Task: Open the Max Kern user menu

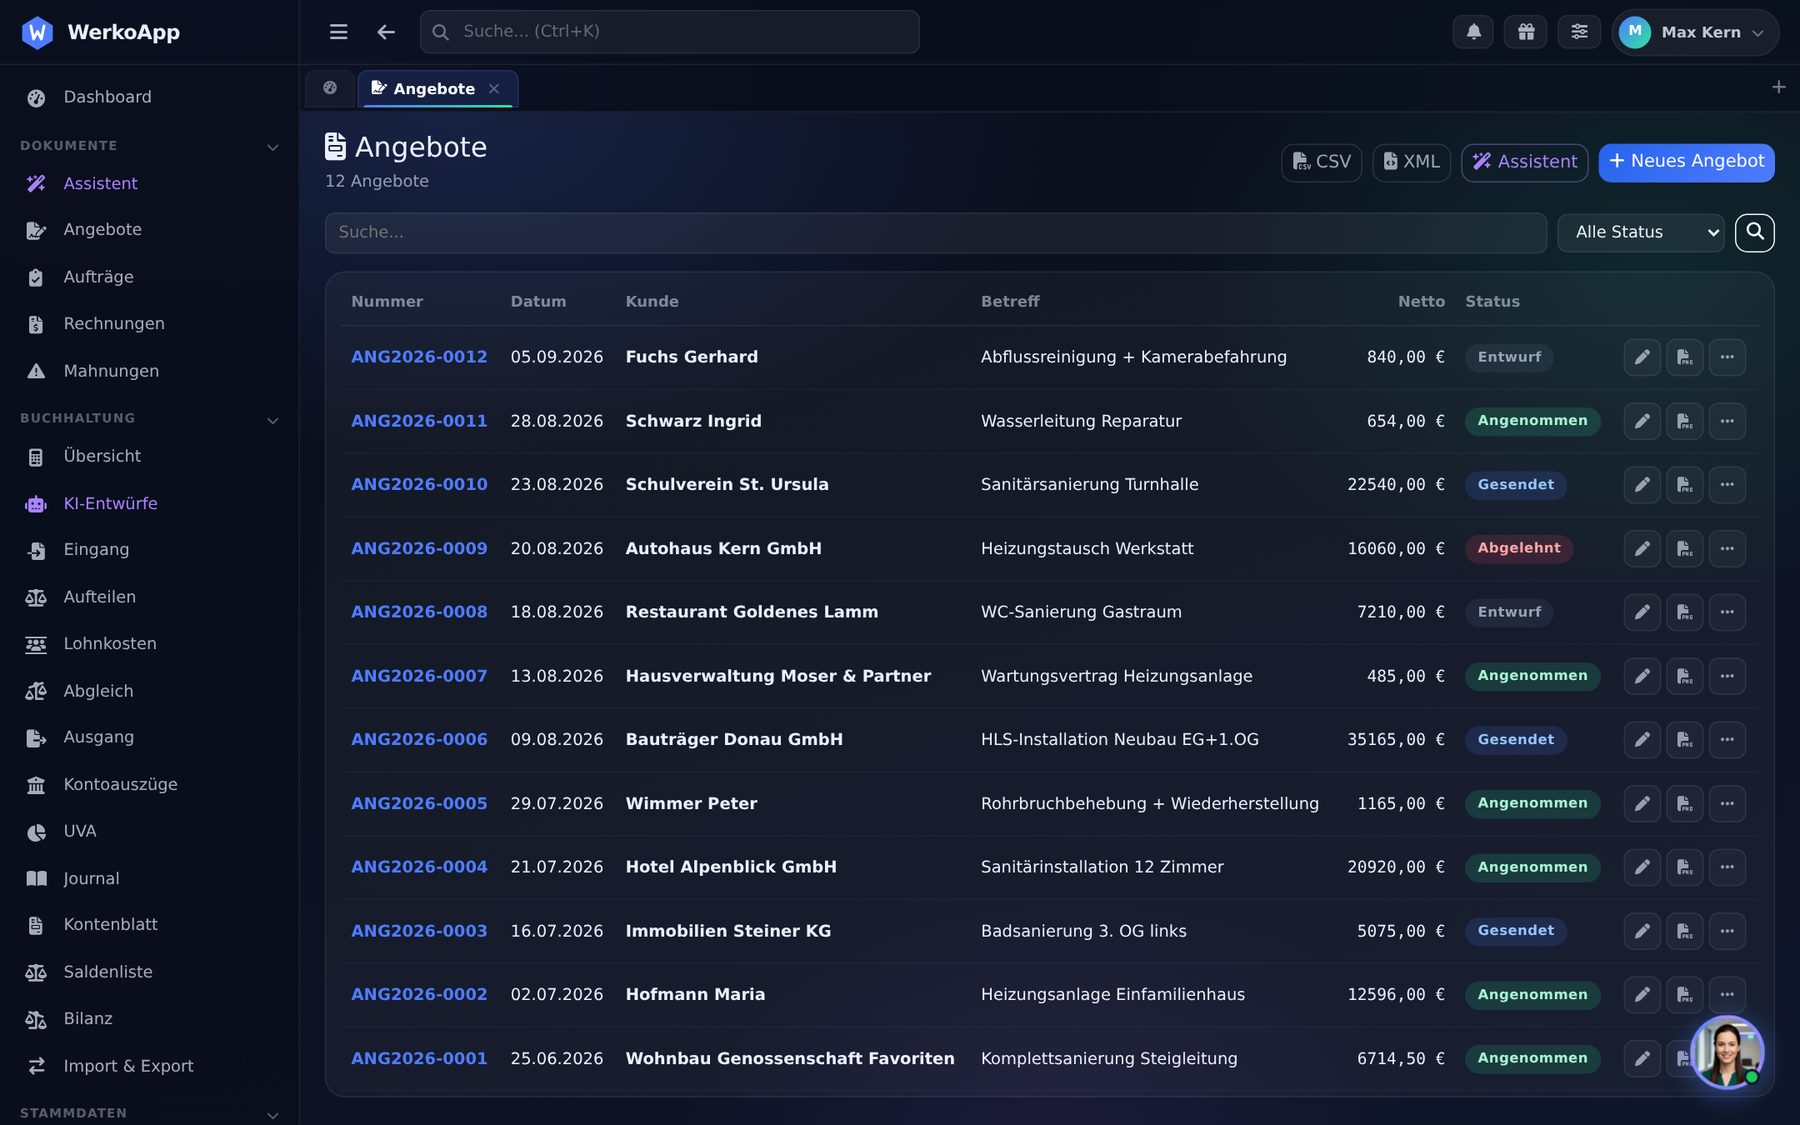Action: (x=1694, y=32)
